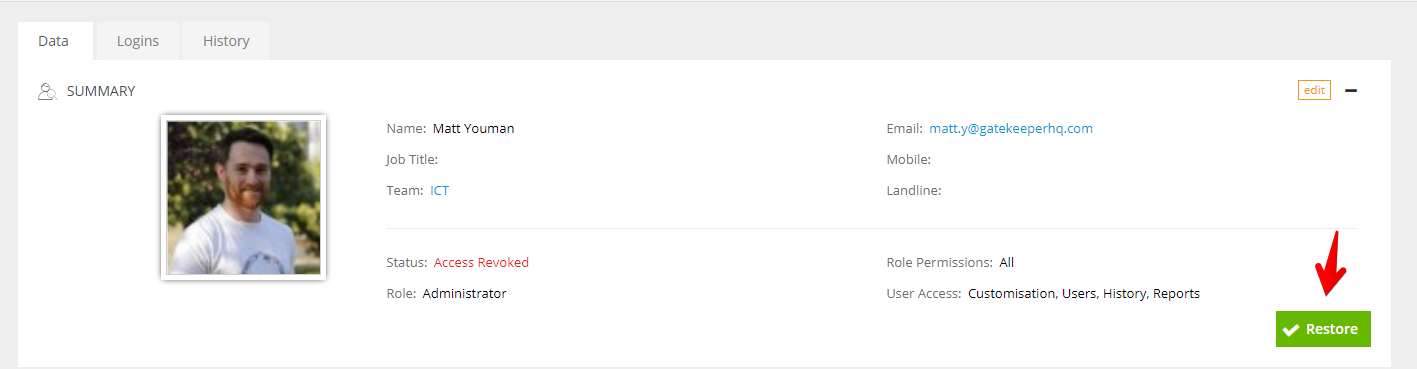Viewport: 1417px width, 369px height.
Task: Switch to the Logins tab
Action: pos(138,41)
